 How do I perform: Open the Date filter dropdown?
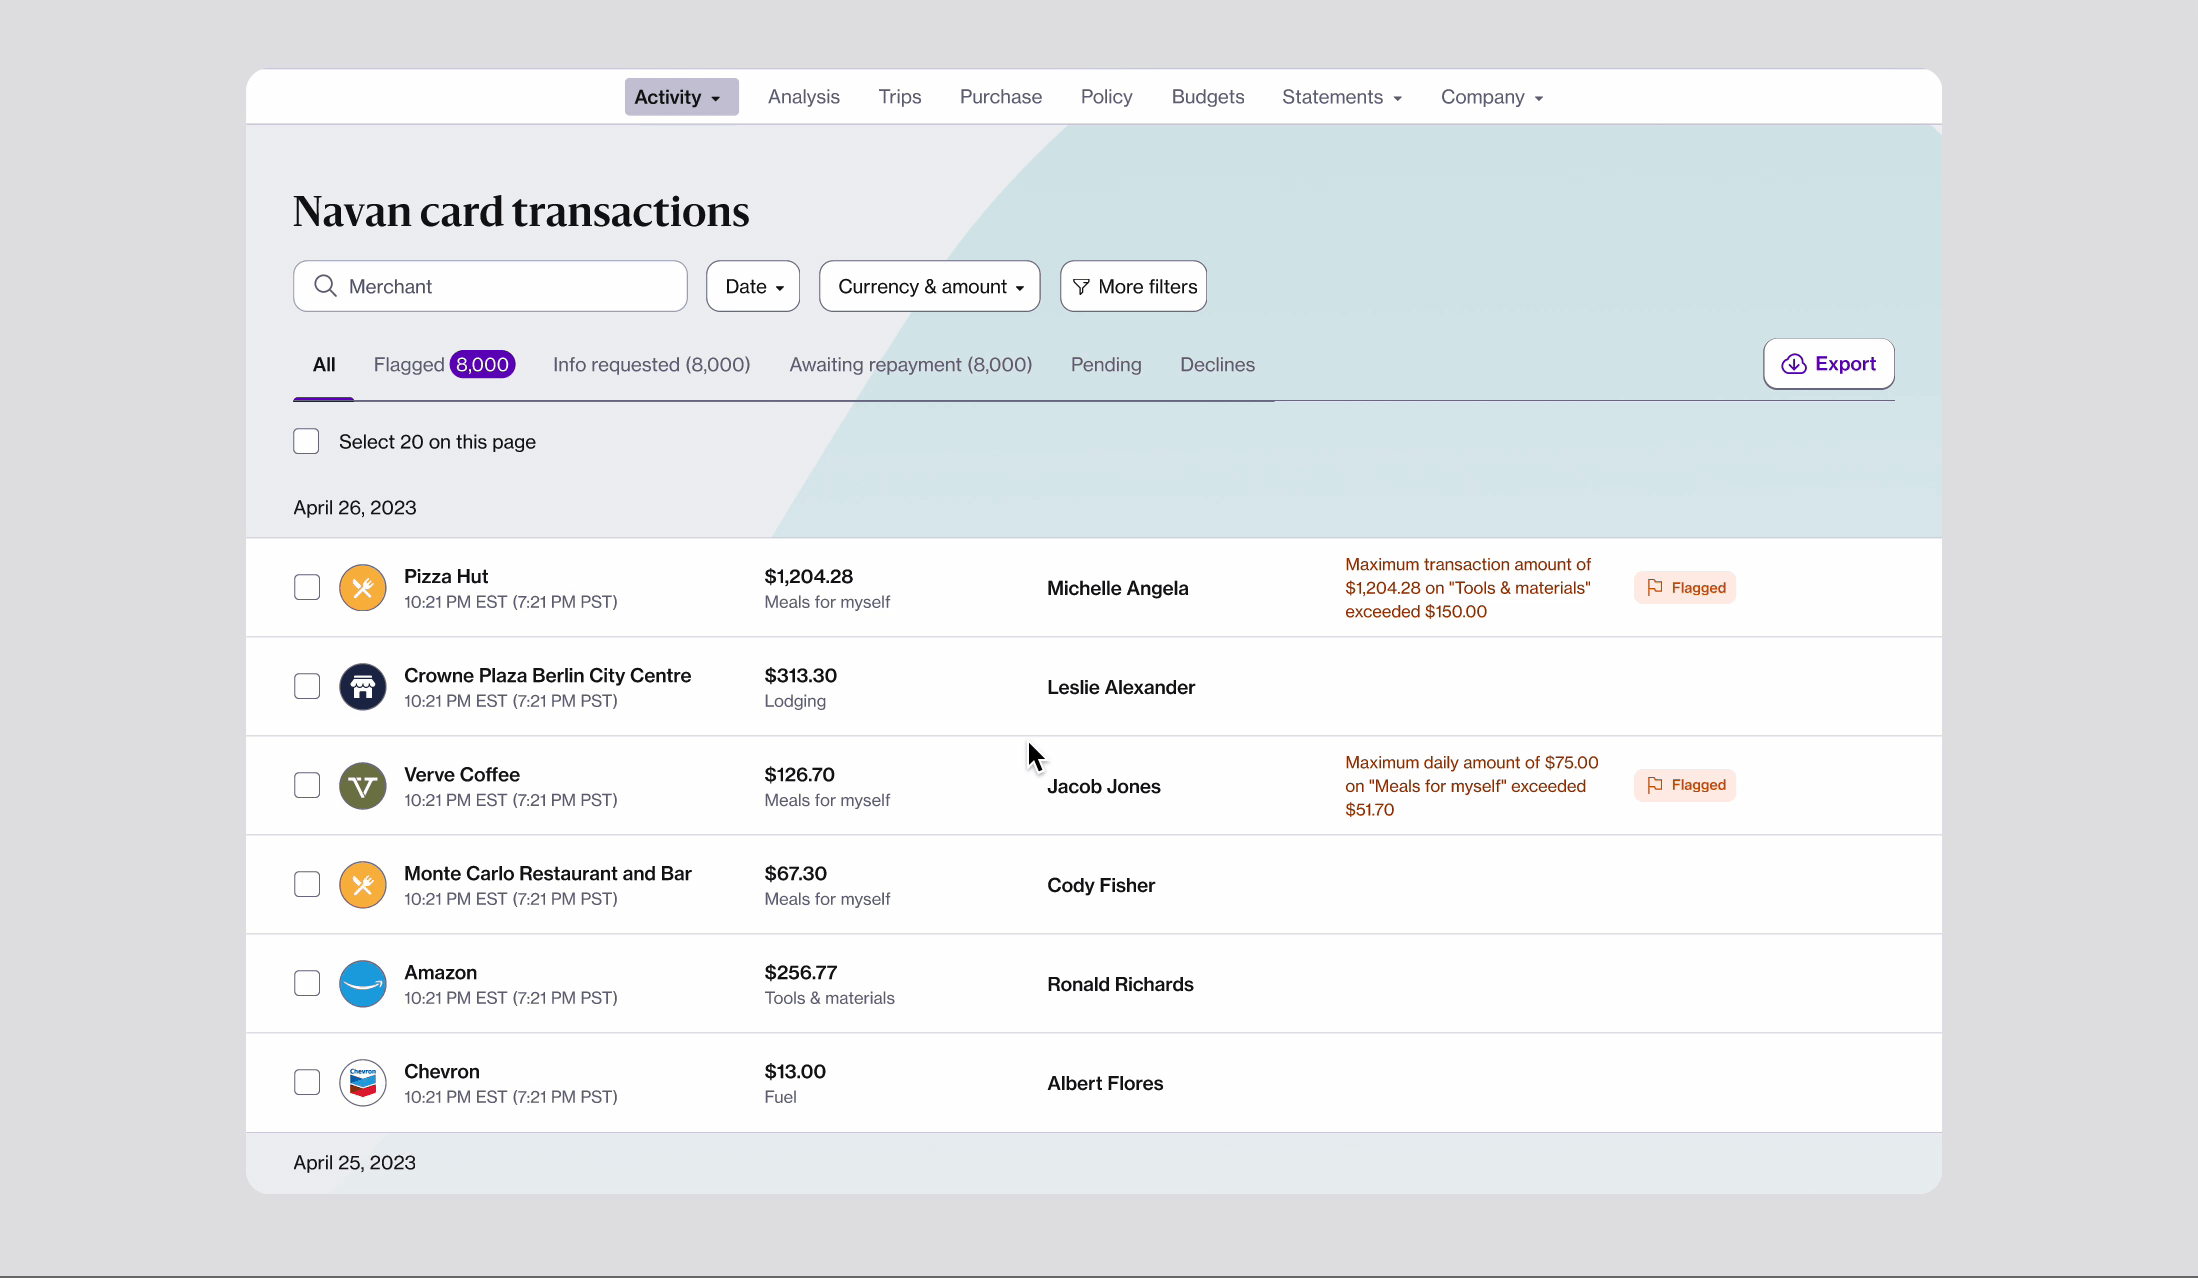coord(753,286)
